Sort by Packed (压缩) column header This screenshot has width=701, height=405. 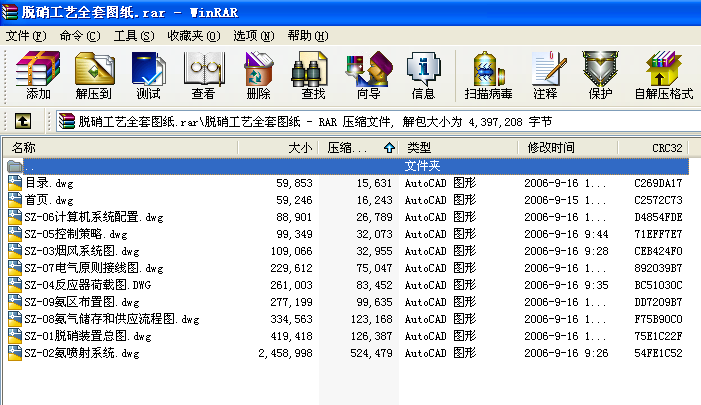click(358, 148)
